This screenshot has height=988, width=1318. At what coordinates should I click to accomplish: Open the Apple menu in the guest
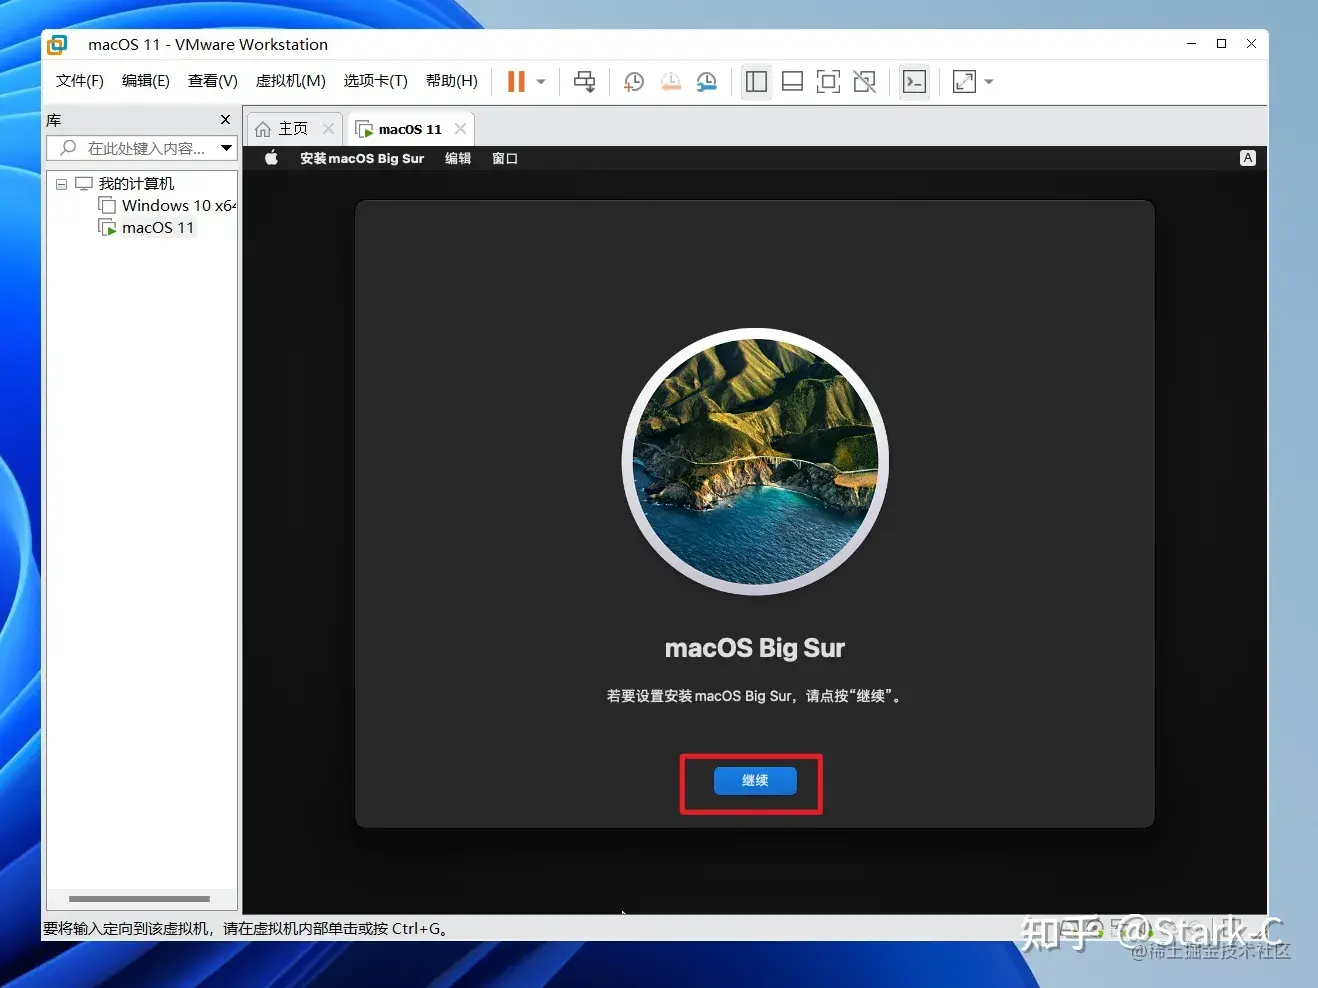tap(271, 158)
